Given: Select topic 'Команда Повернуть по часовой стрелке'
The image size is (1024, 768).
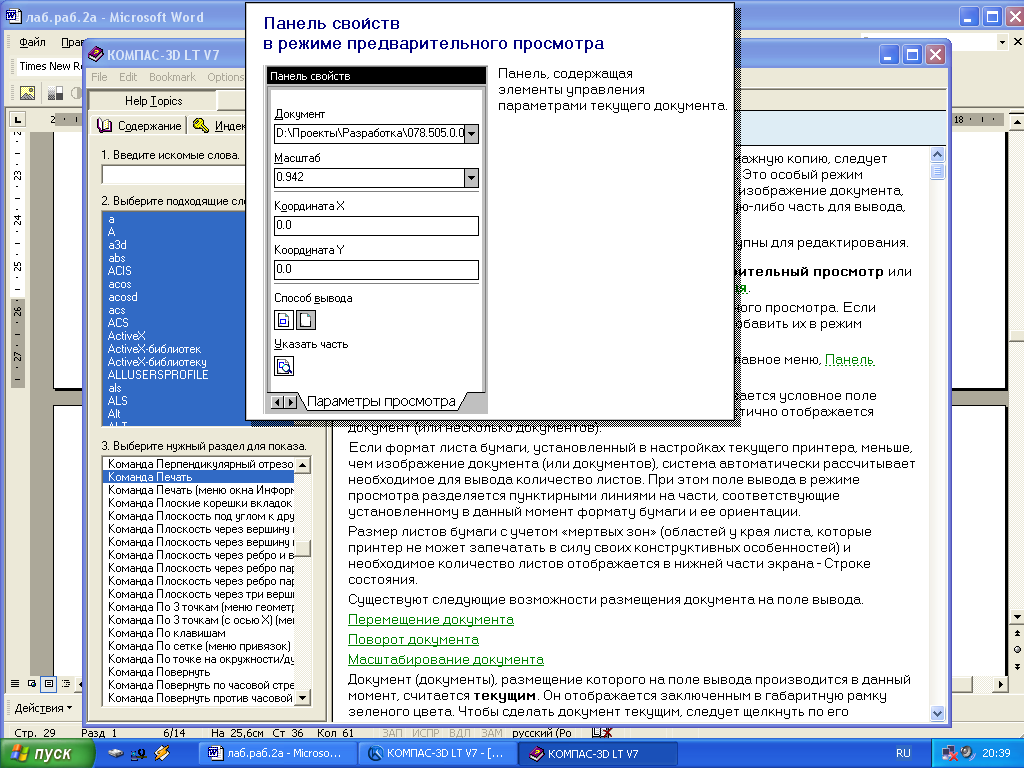Looking at the screenshot, I should pos(199,685).
